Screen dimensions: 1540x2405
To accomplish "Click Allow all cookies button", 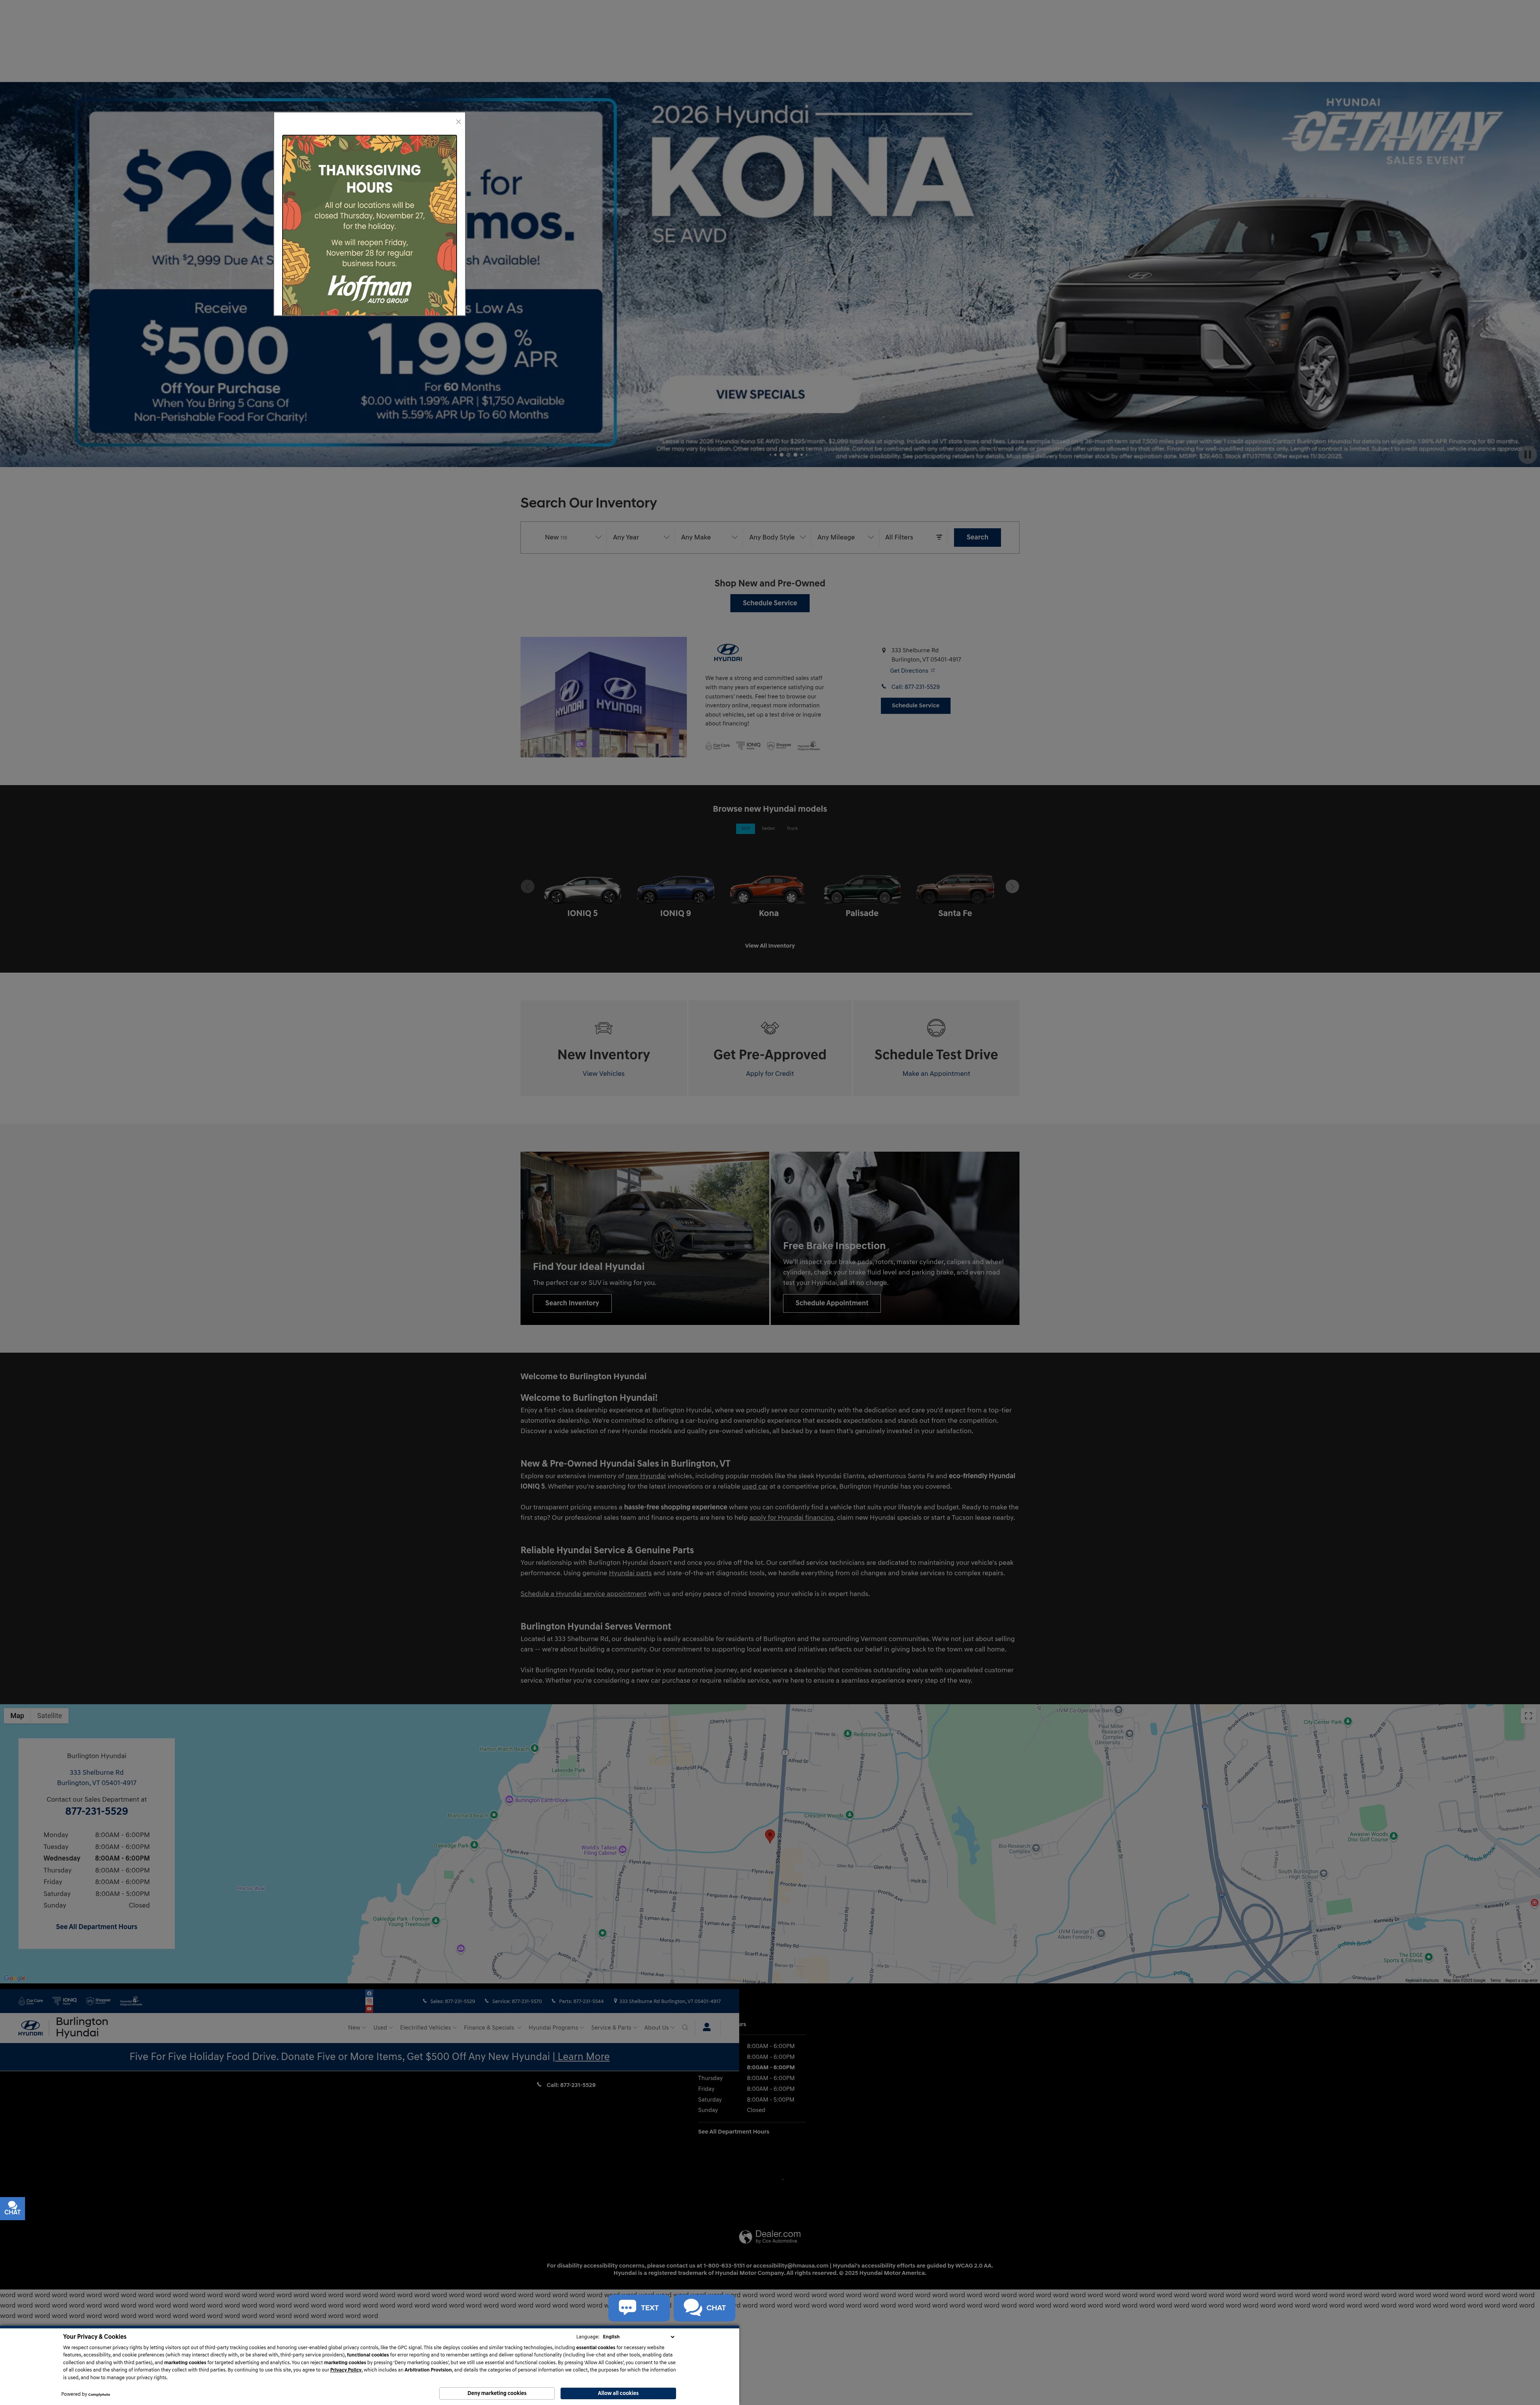I will (618, 2393).
